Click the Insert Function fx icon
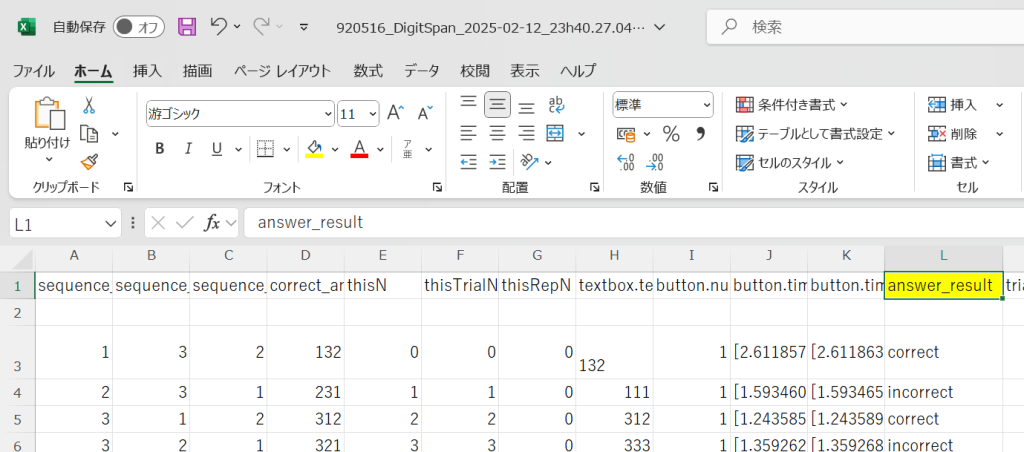Image resolution: width=1024 pixels, height=452 pixels. pos(212,223)
